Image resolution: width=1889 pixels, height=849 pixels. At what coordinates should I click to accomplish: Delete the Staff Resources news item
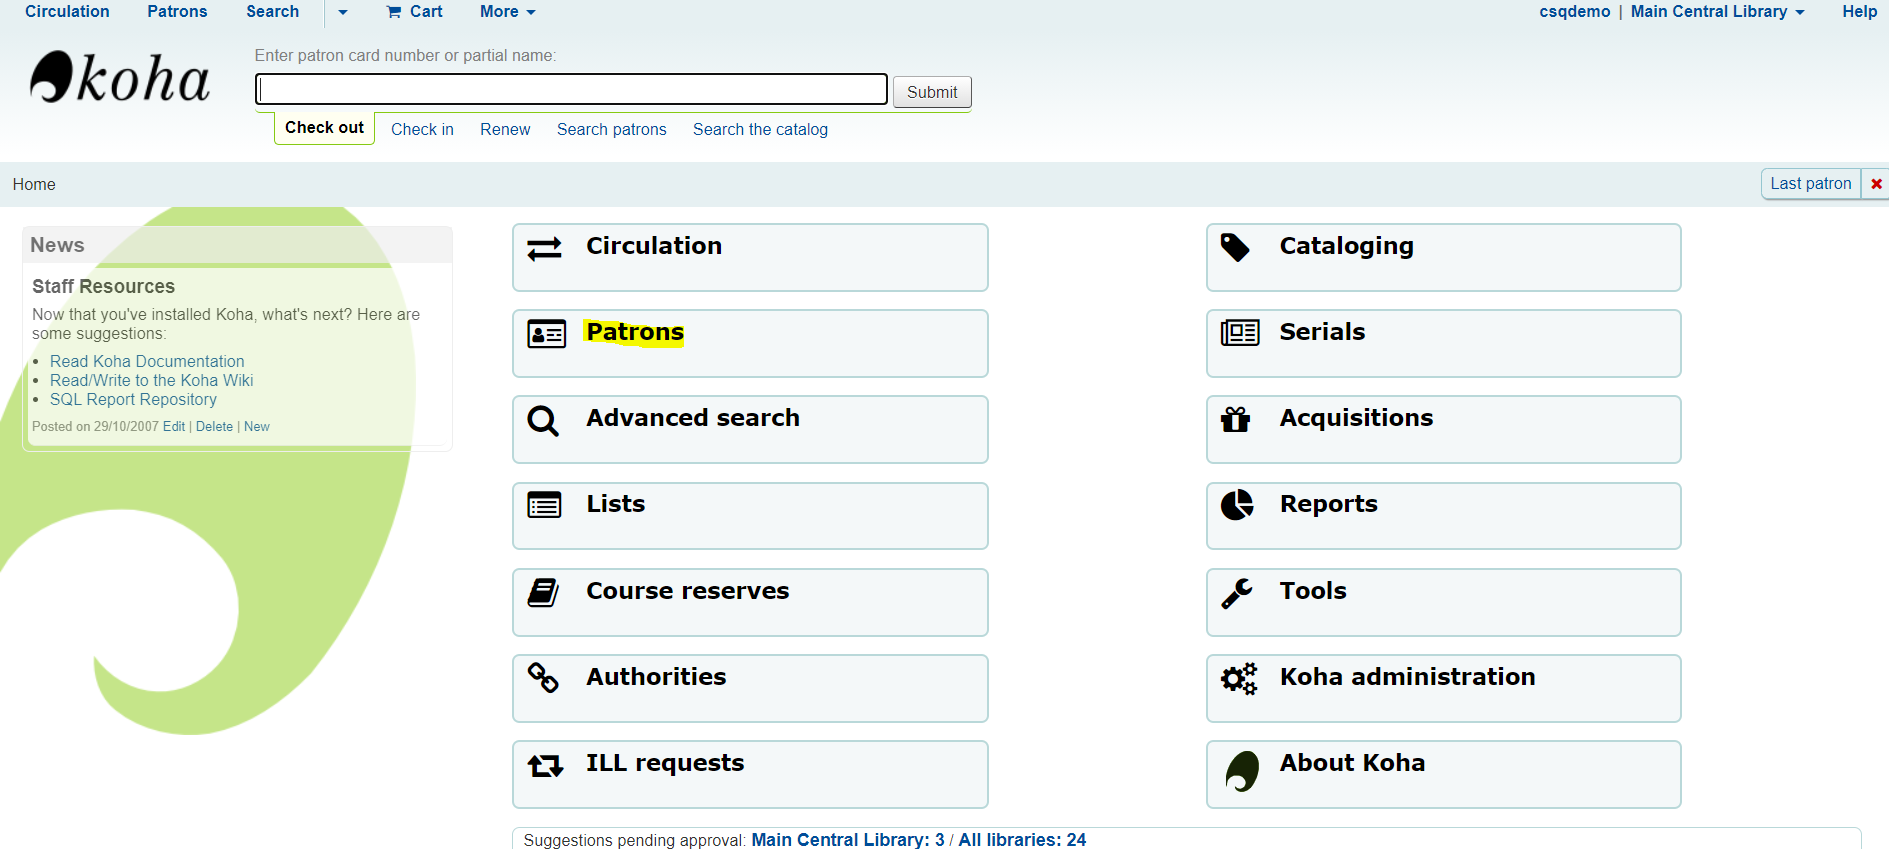pyautogui.click(x=214, y=426)
